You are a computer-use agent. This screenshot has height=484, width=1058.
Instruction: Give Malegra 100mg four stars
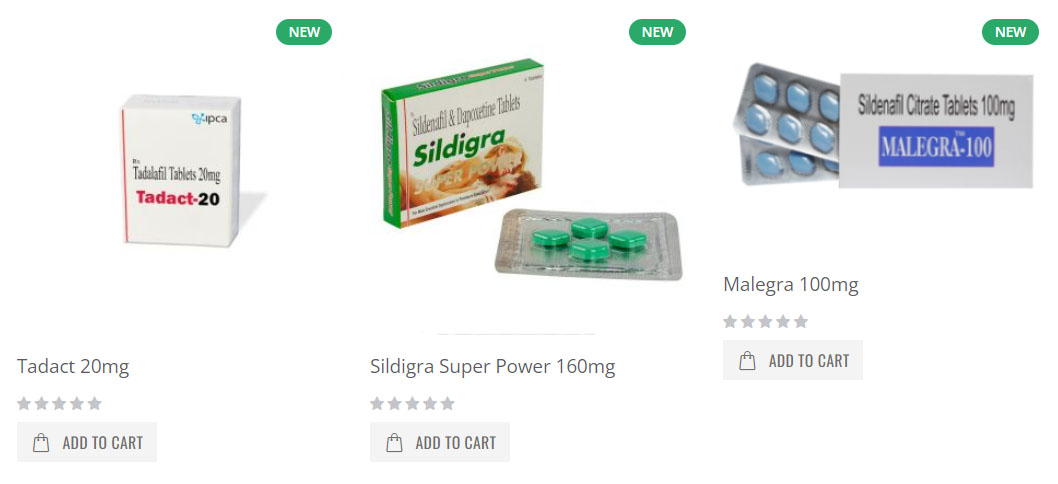pyautogui.click(x=783, y=321)
